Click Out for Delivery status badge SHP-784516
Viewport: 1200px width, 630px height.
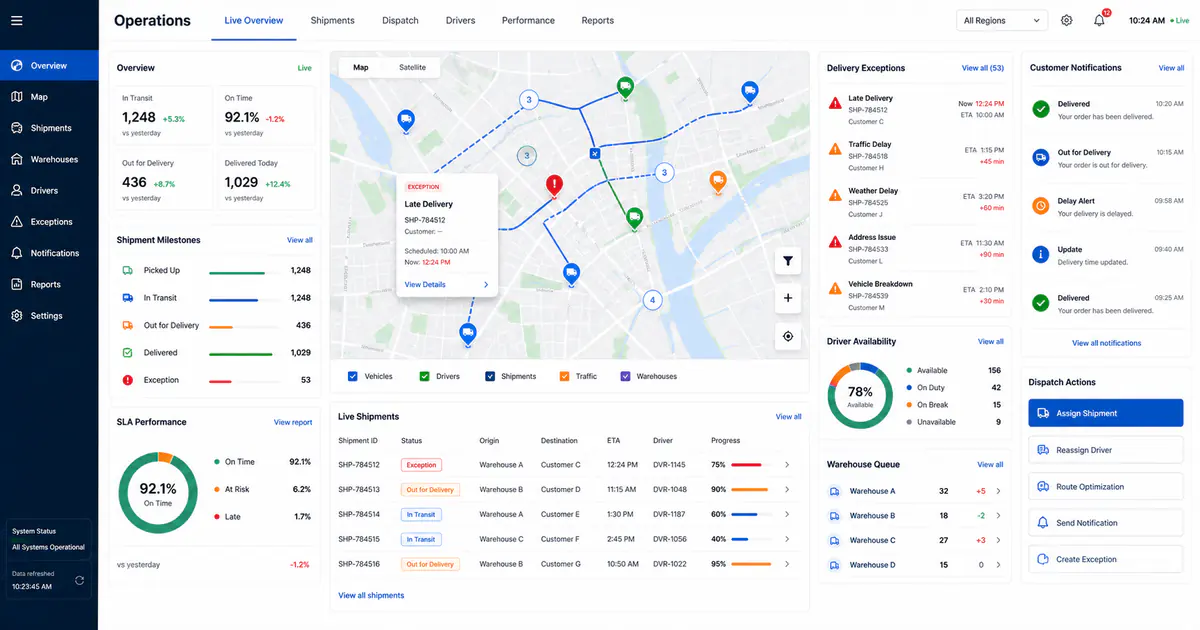[x=430, y=564]
